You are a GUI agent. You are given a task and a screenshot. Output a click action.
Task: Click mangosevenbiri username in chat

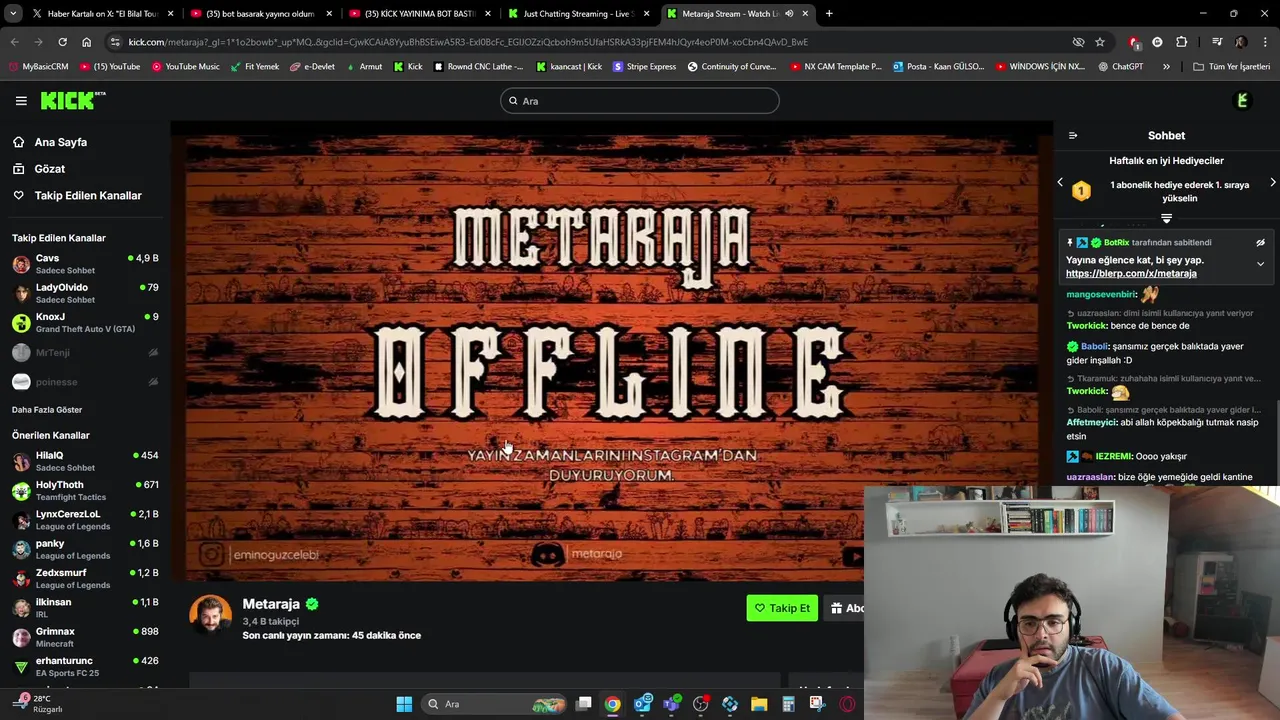(1101, 295)
